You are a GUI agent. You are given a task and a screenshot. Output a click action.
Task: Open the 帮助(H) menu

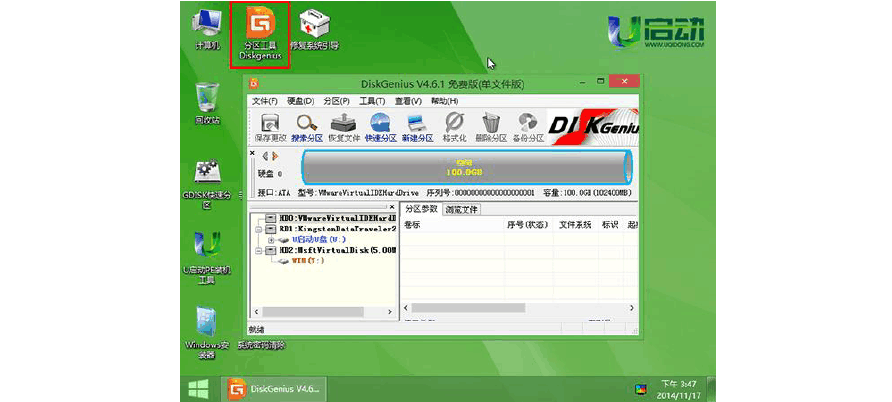(444, 101)
